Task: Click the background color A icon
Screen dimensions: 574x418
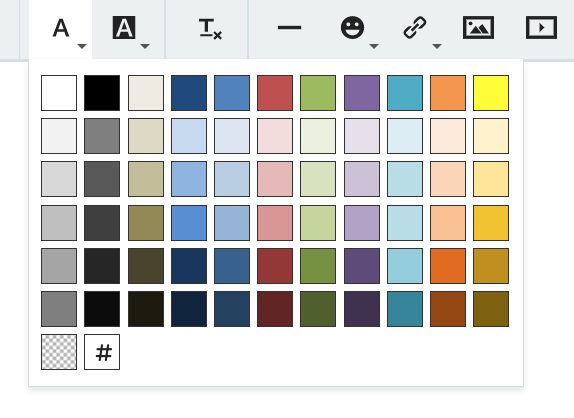Action: (x=124, y=27)
